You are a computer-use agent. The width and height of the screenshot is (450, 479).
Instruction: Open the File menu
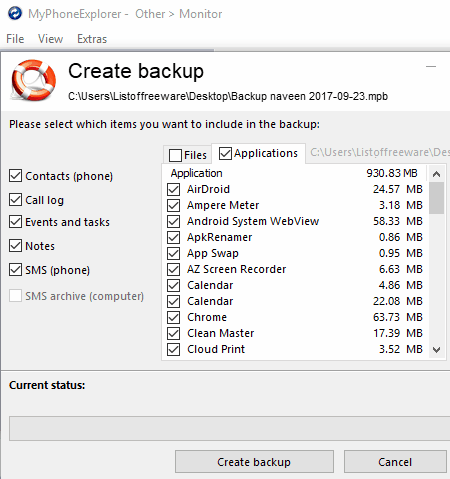pyautogui.click(x=15, y=39)
